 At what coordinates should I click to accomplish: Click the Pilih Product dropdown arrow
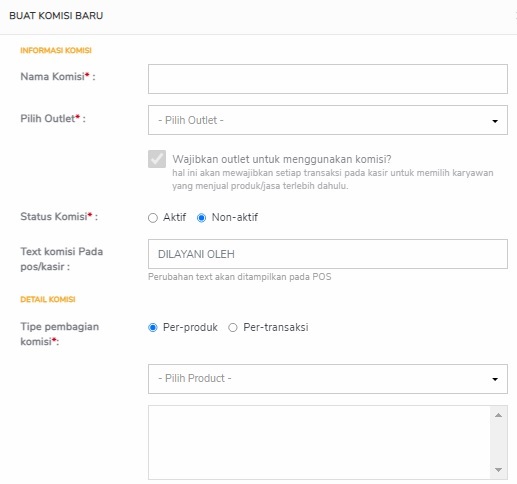coord(495,379)
